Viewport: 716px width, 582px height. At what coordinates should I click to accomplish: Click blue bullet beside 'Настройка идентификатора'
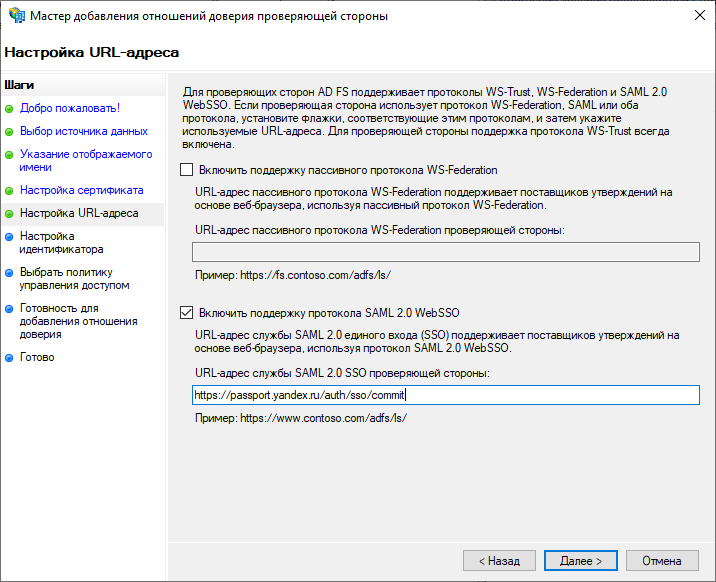10,237
